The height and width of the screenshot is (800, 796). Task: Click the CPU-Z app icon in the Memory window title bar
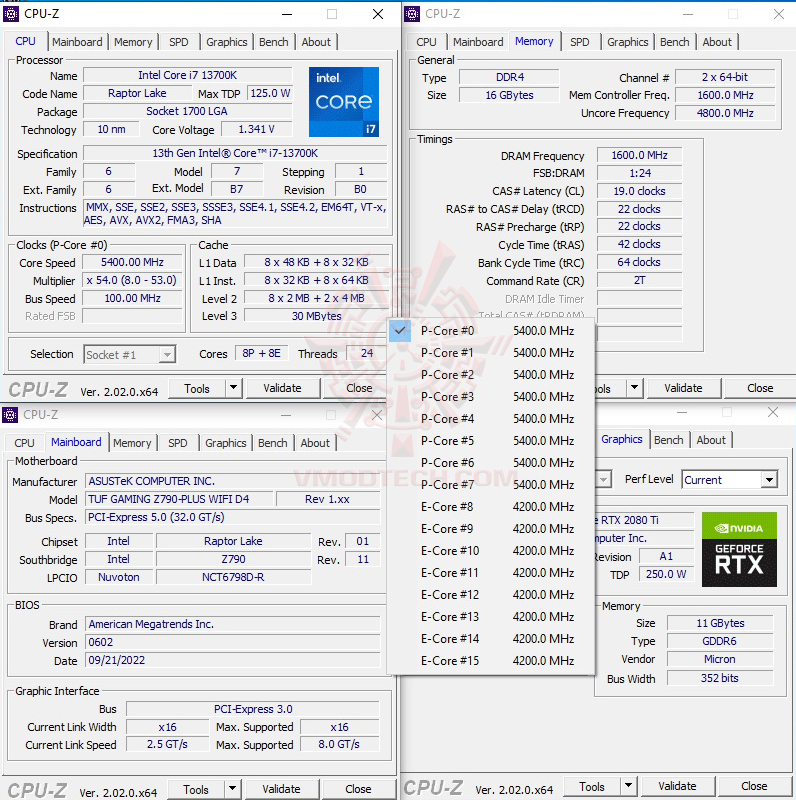(412, 14)
